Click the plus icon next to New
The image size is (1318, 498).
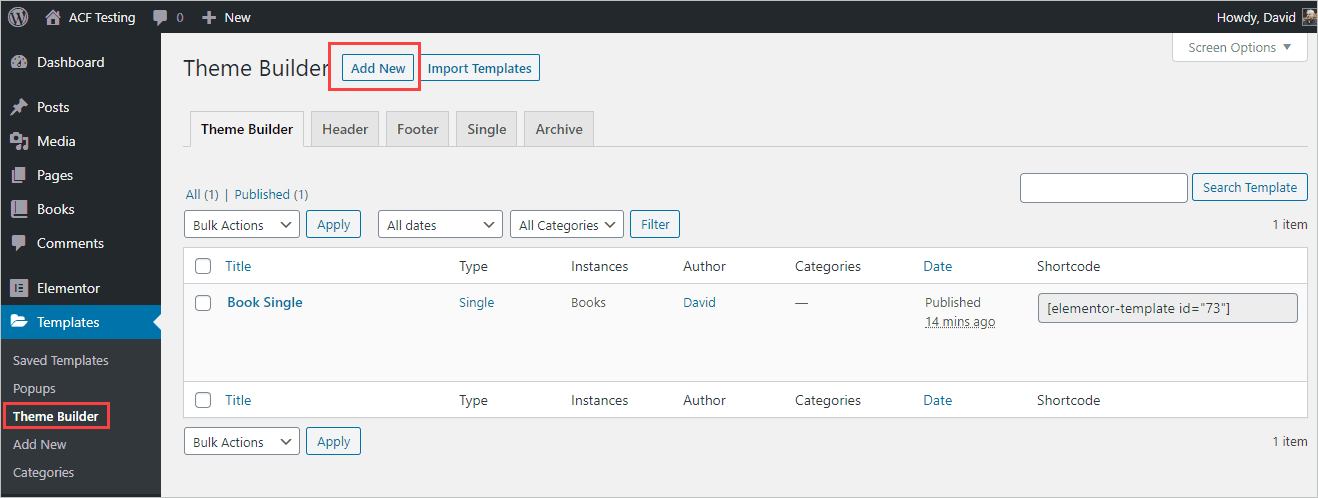[x=209, y=17]
